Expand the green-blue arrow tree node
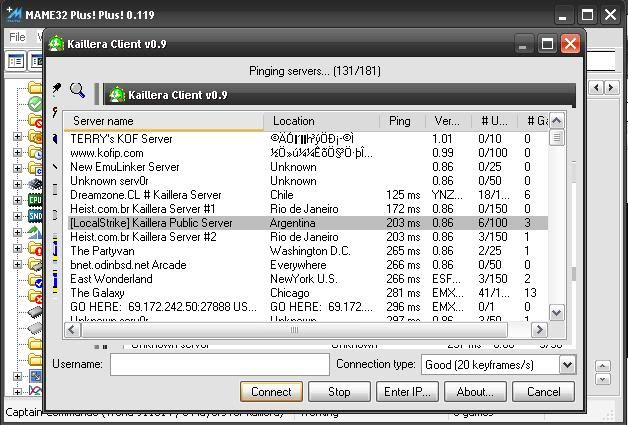Screen dimensions: 628x425 pyautogui.click(x=17, y=232)
